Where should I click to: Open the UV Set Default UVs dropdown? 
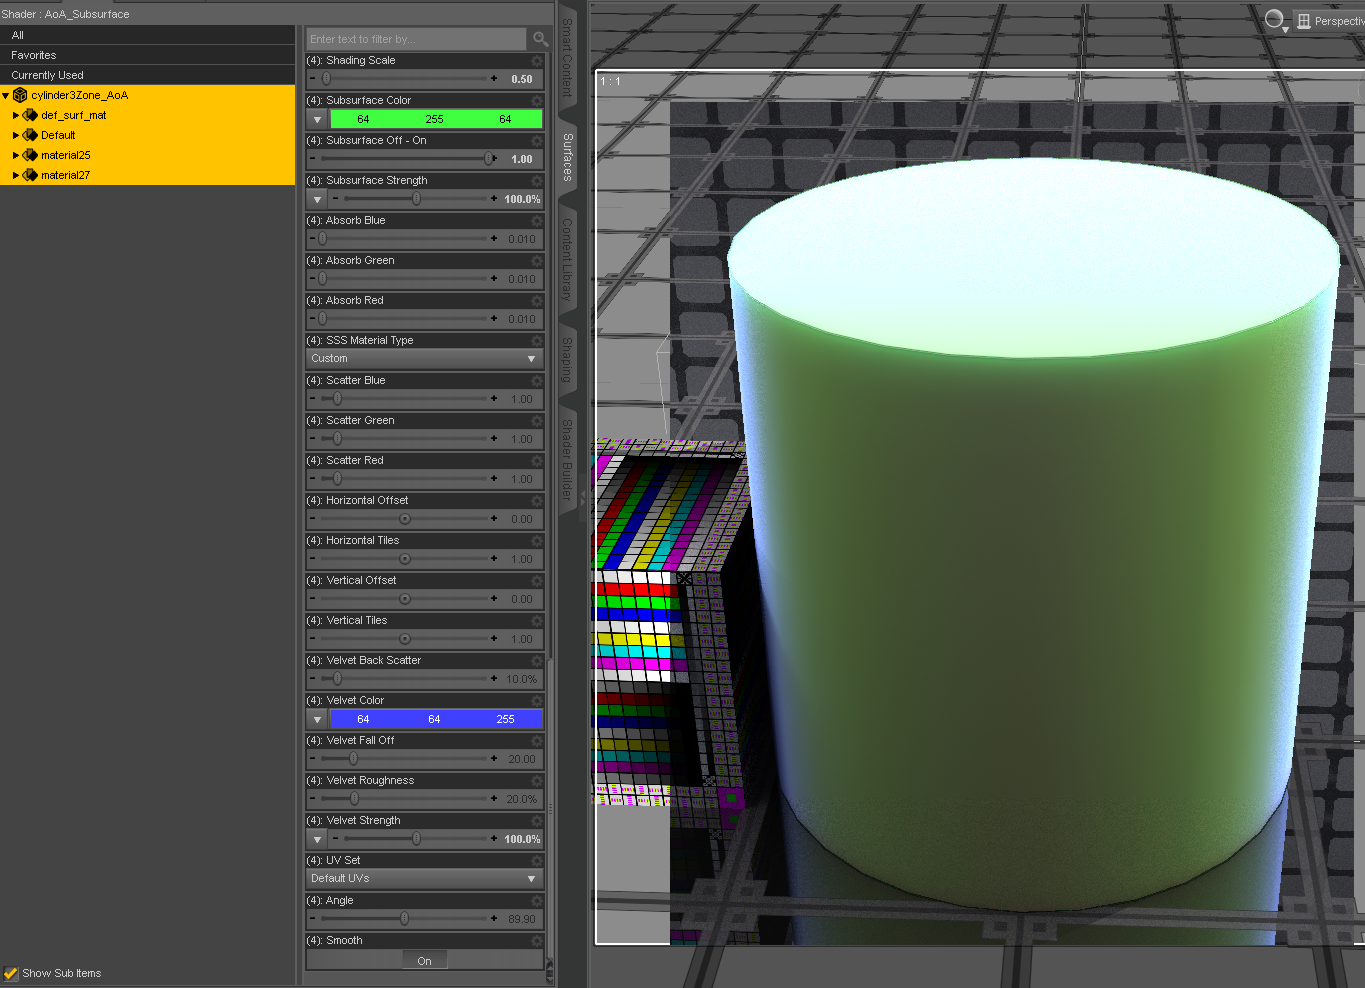pos(424,879)
